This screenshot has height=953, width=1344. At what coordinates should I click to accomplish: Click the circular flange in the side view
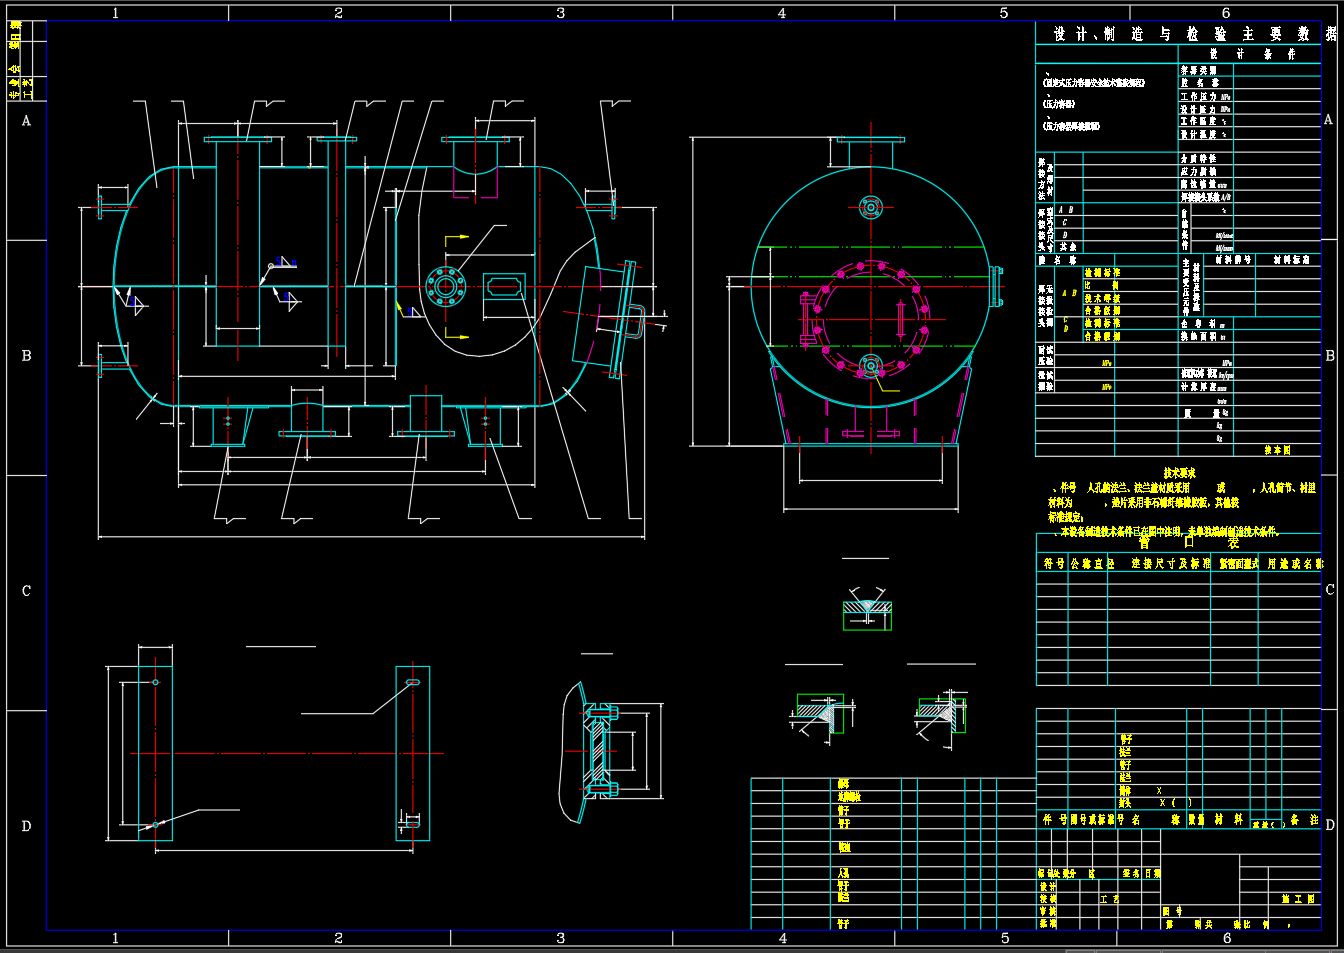445,286
